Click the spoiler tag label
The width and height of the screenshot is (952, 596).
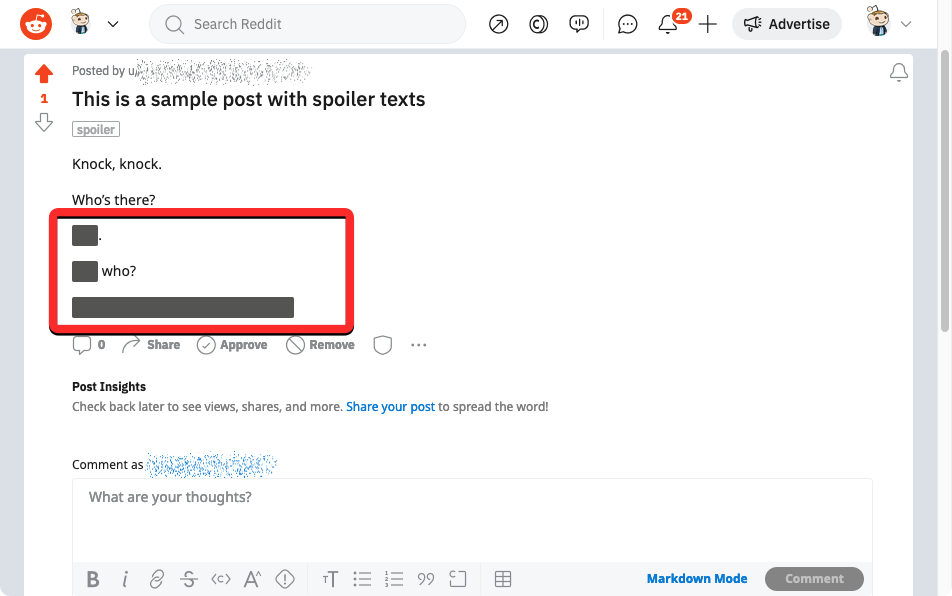point(96,129)
